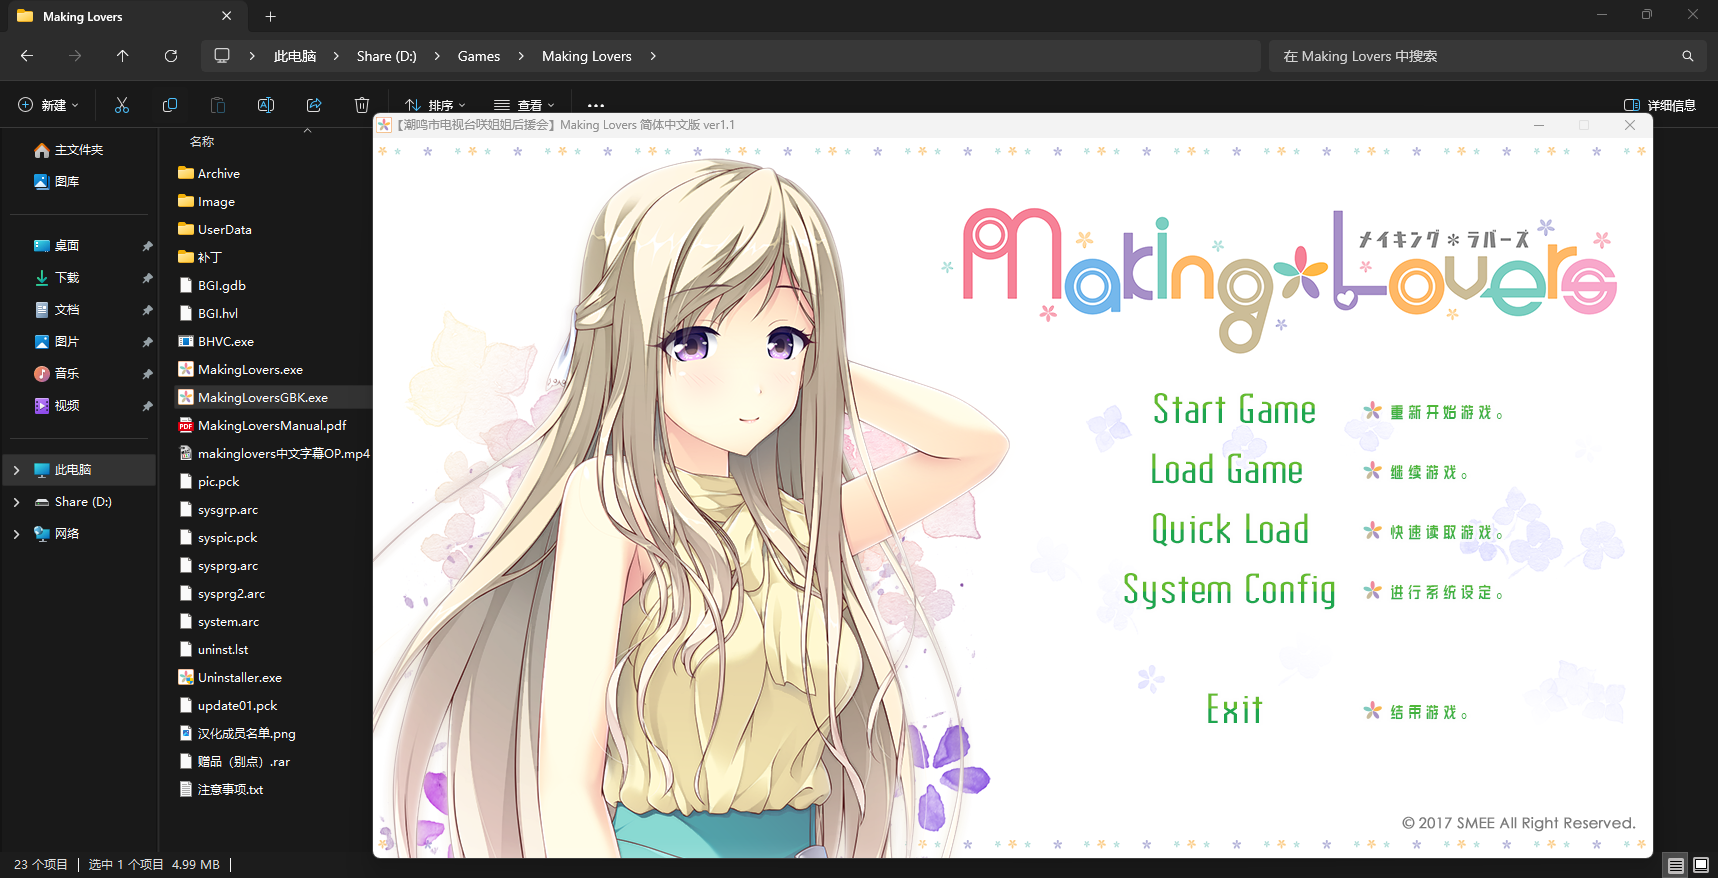Open 查看 (View) dropdown

click(524, 105)
